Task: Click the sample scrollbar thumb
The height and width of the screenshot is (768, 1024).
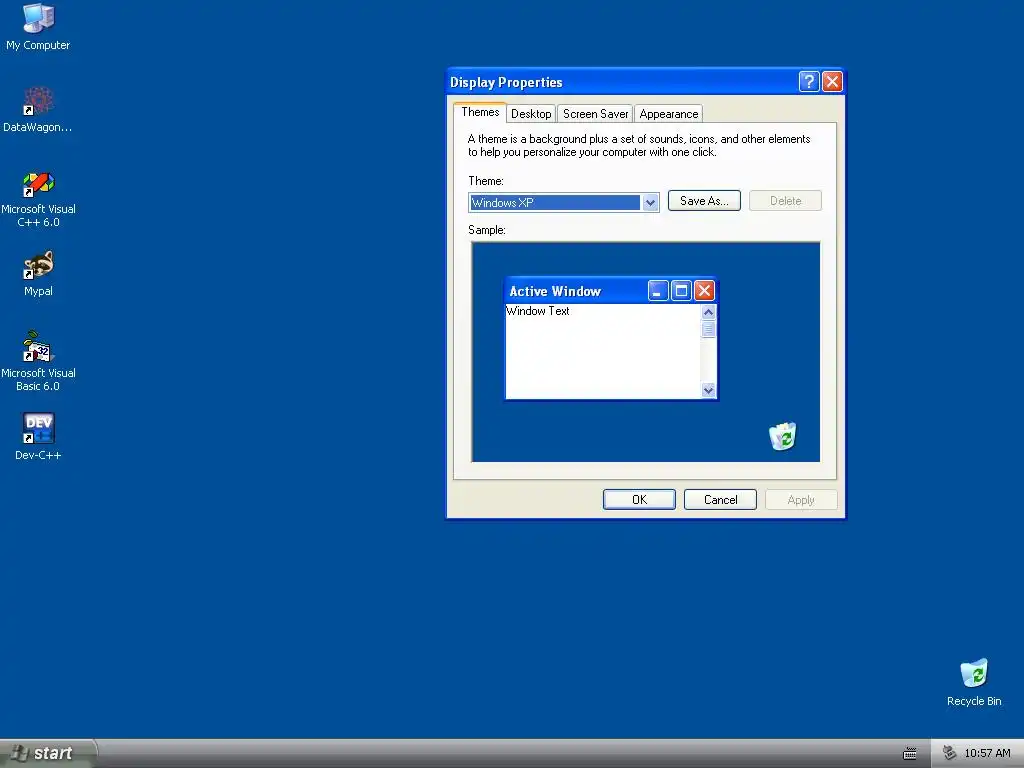Action: pos(708,330)
